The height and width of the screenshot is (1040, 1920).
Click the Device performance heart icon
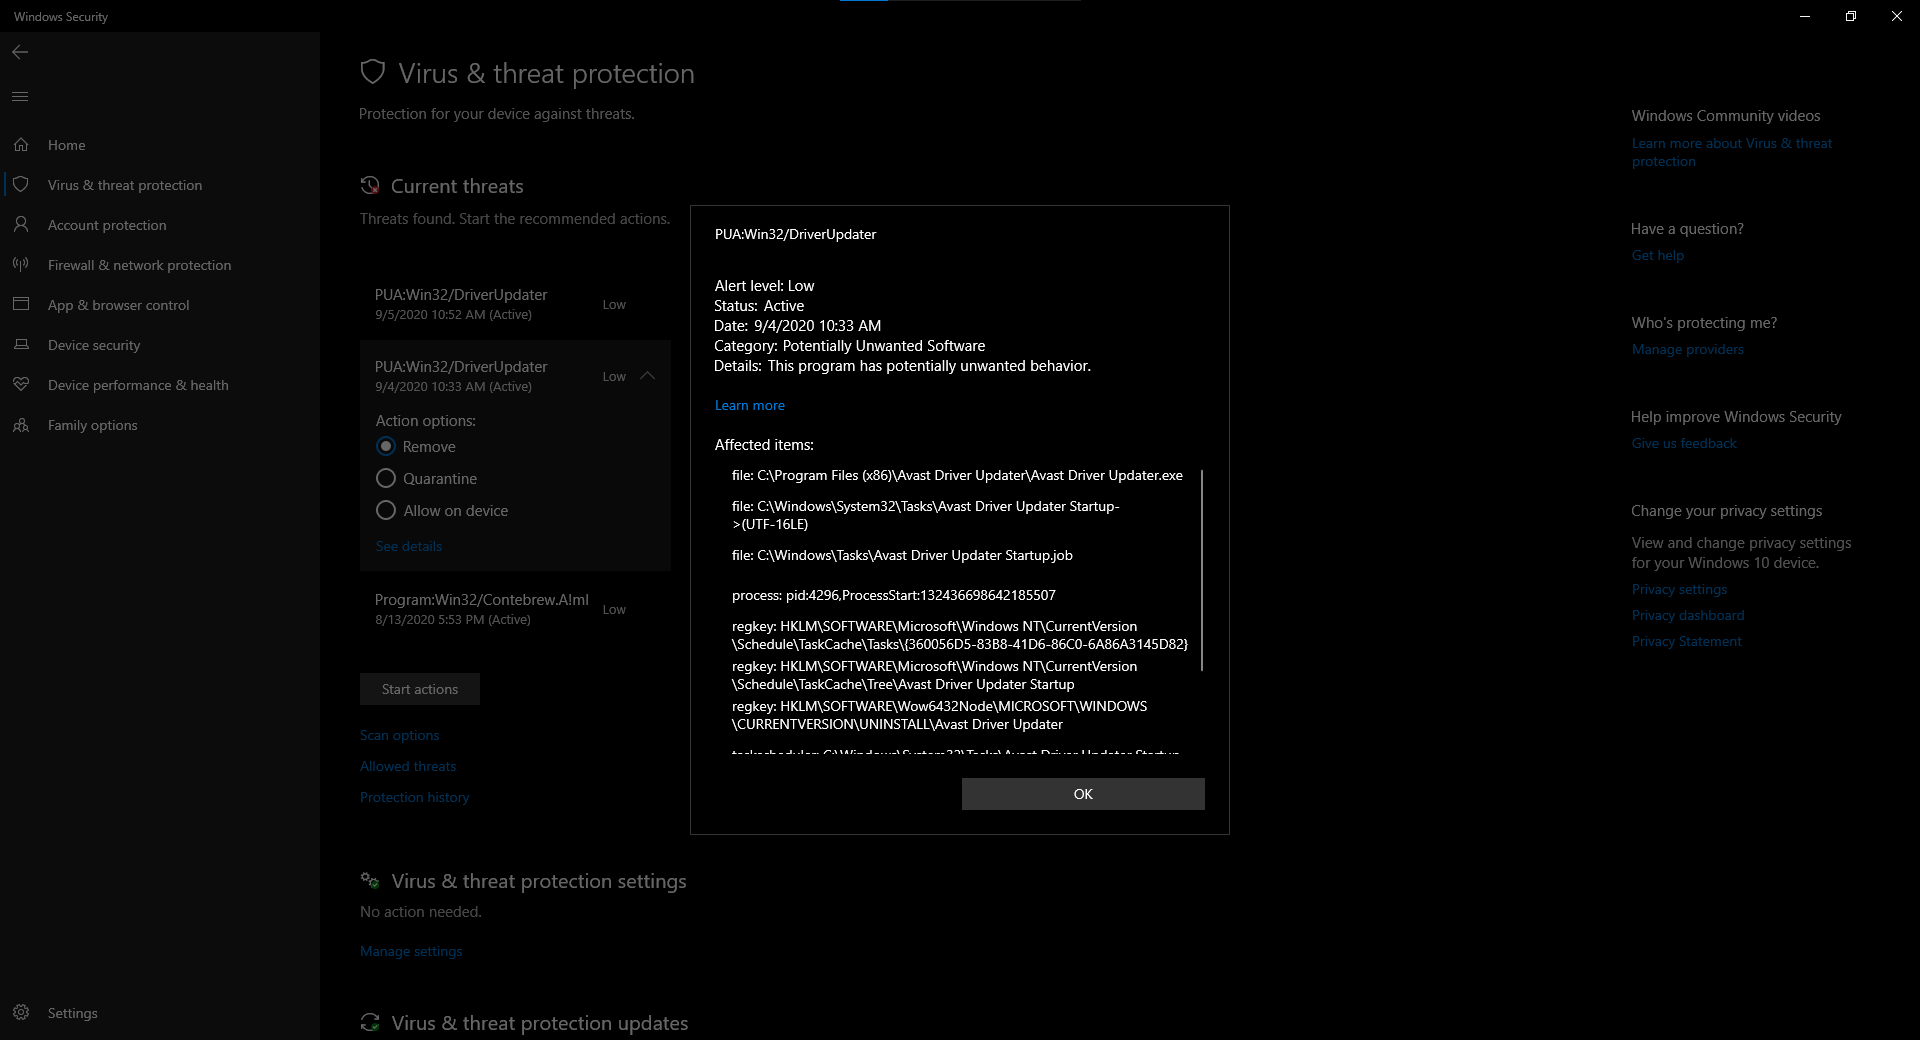(21, 385)
